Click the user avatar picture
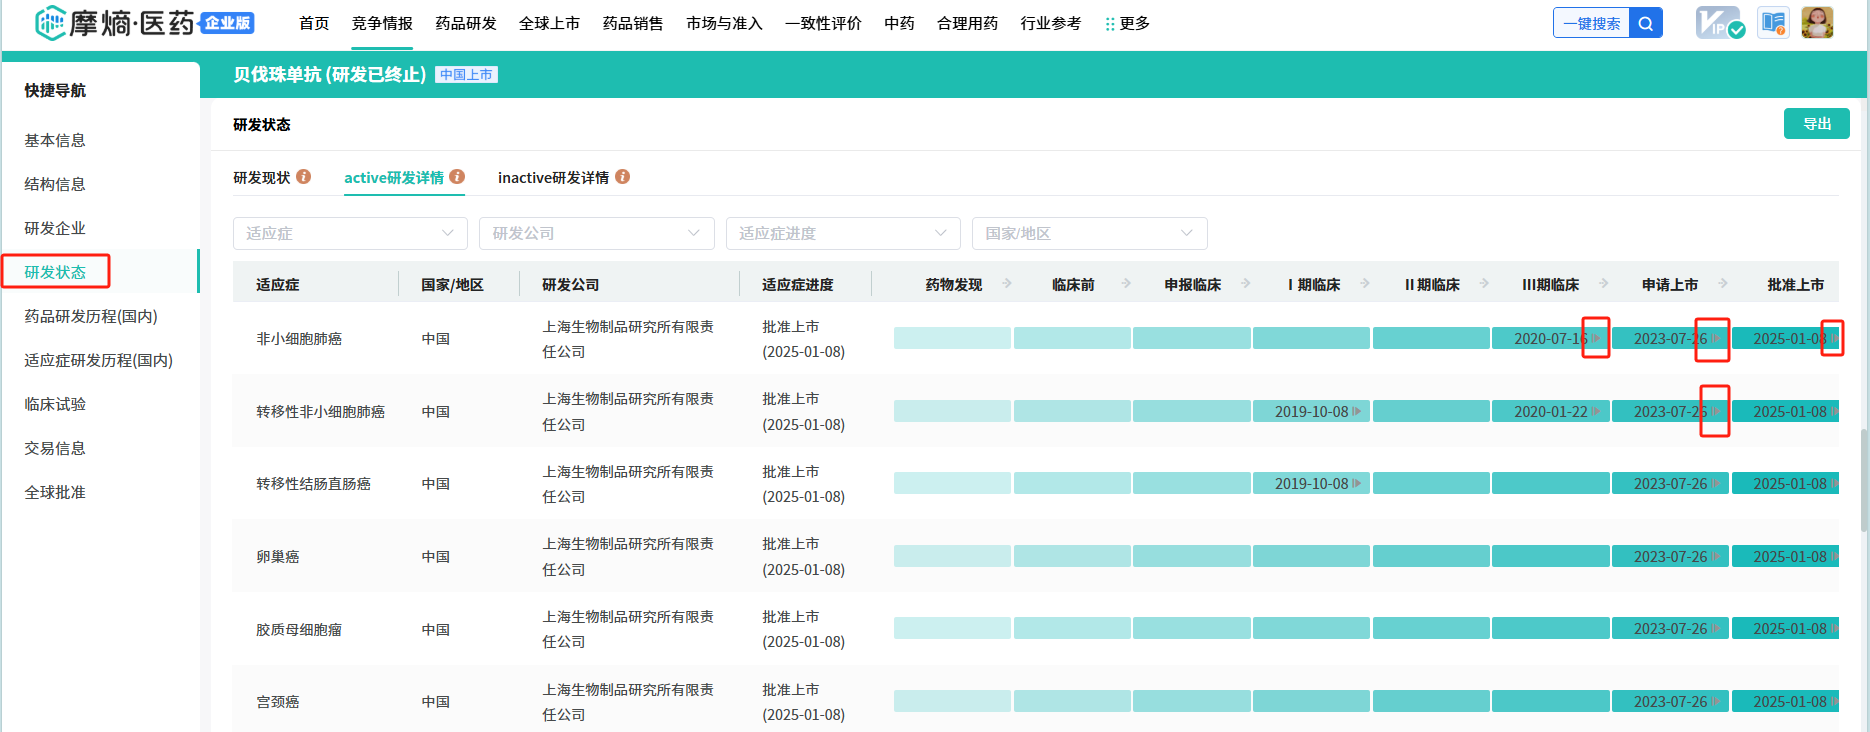 click(x=1817, y=23)
